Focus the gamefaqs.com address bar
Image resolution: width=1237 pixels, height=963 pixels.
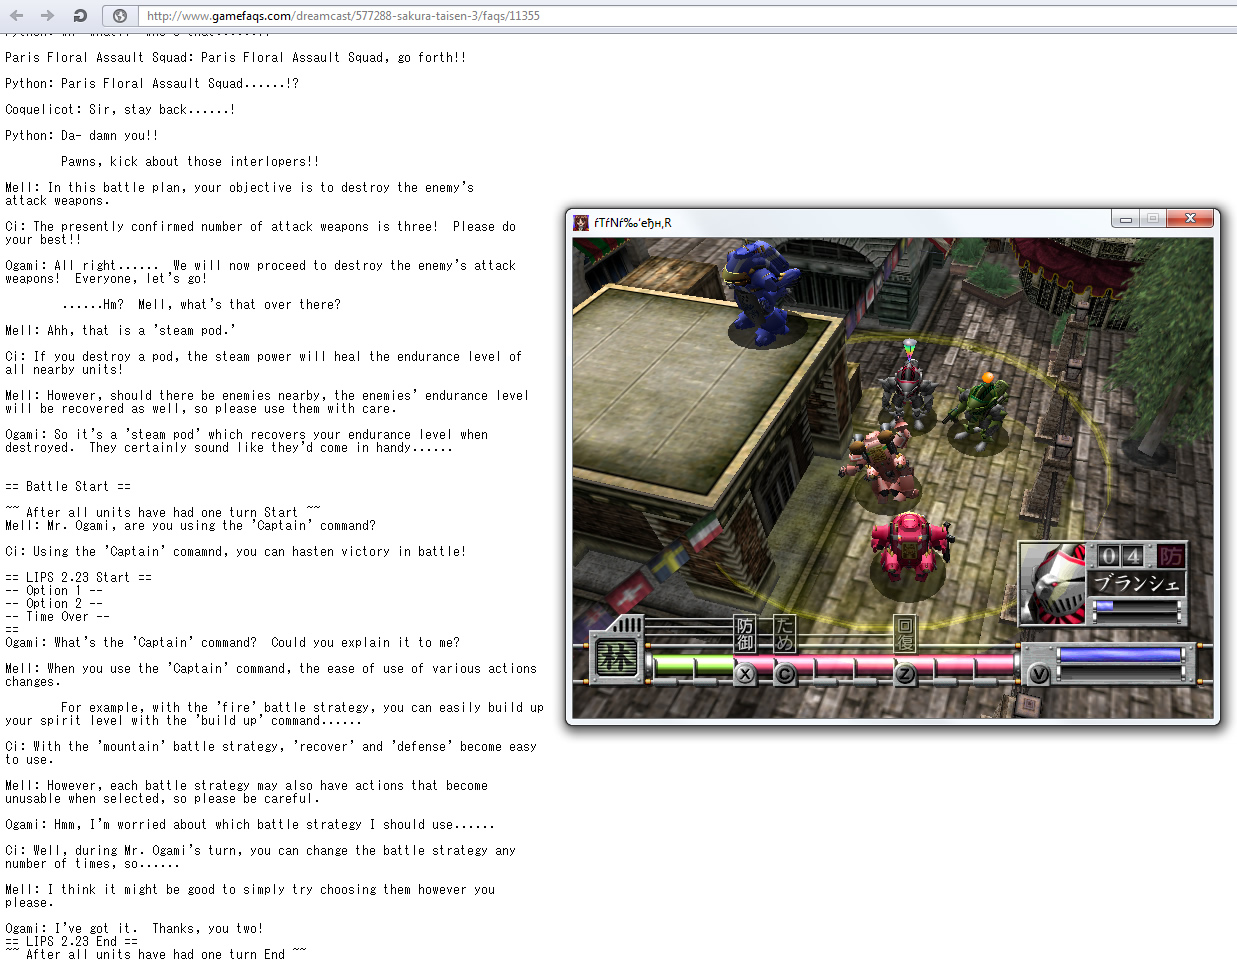685,15
